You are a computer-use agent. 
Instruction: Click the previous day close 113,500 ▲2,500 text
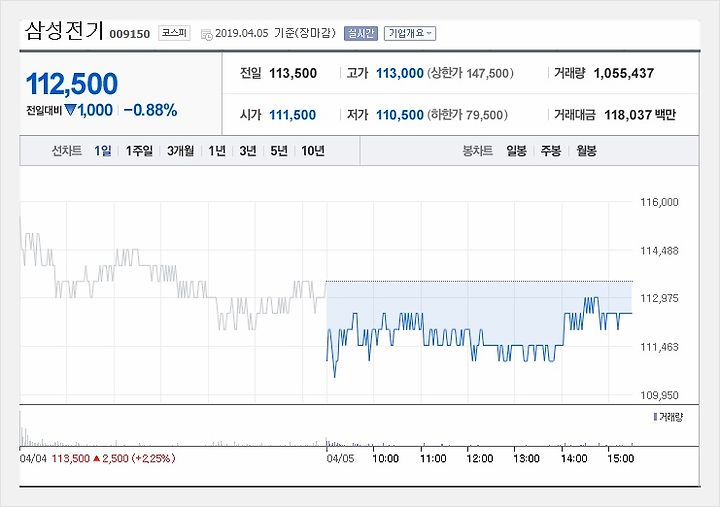tap(113, 458)
